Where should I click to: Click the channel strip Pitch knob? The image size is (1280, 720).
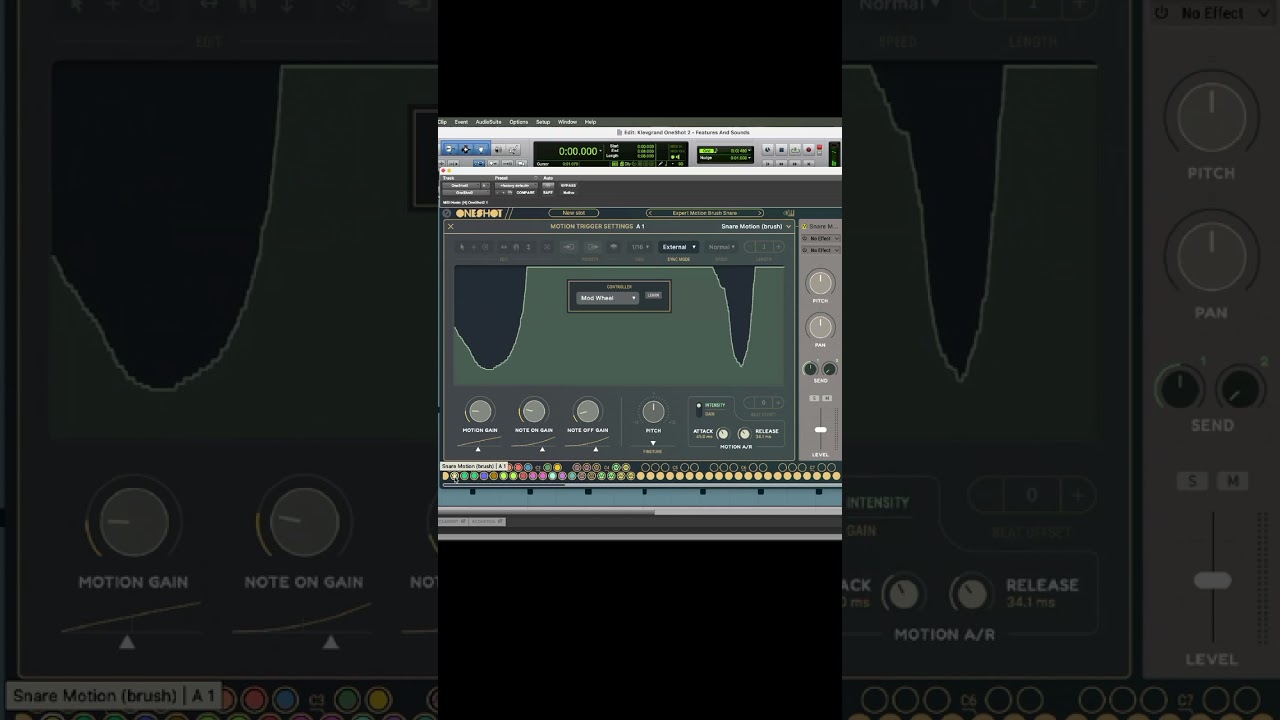[x=820, y=283]
